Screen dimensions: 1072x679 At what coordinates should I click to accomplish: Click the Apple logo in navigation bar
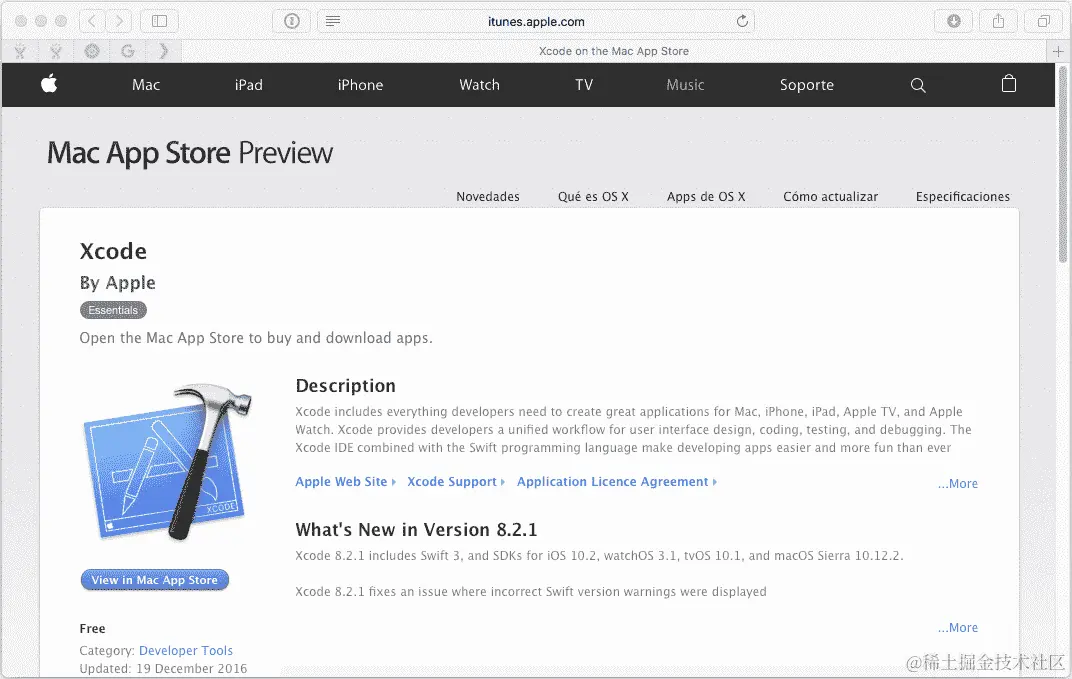pyautogui.click(x=49, y=84)
